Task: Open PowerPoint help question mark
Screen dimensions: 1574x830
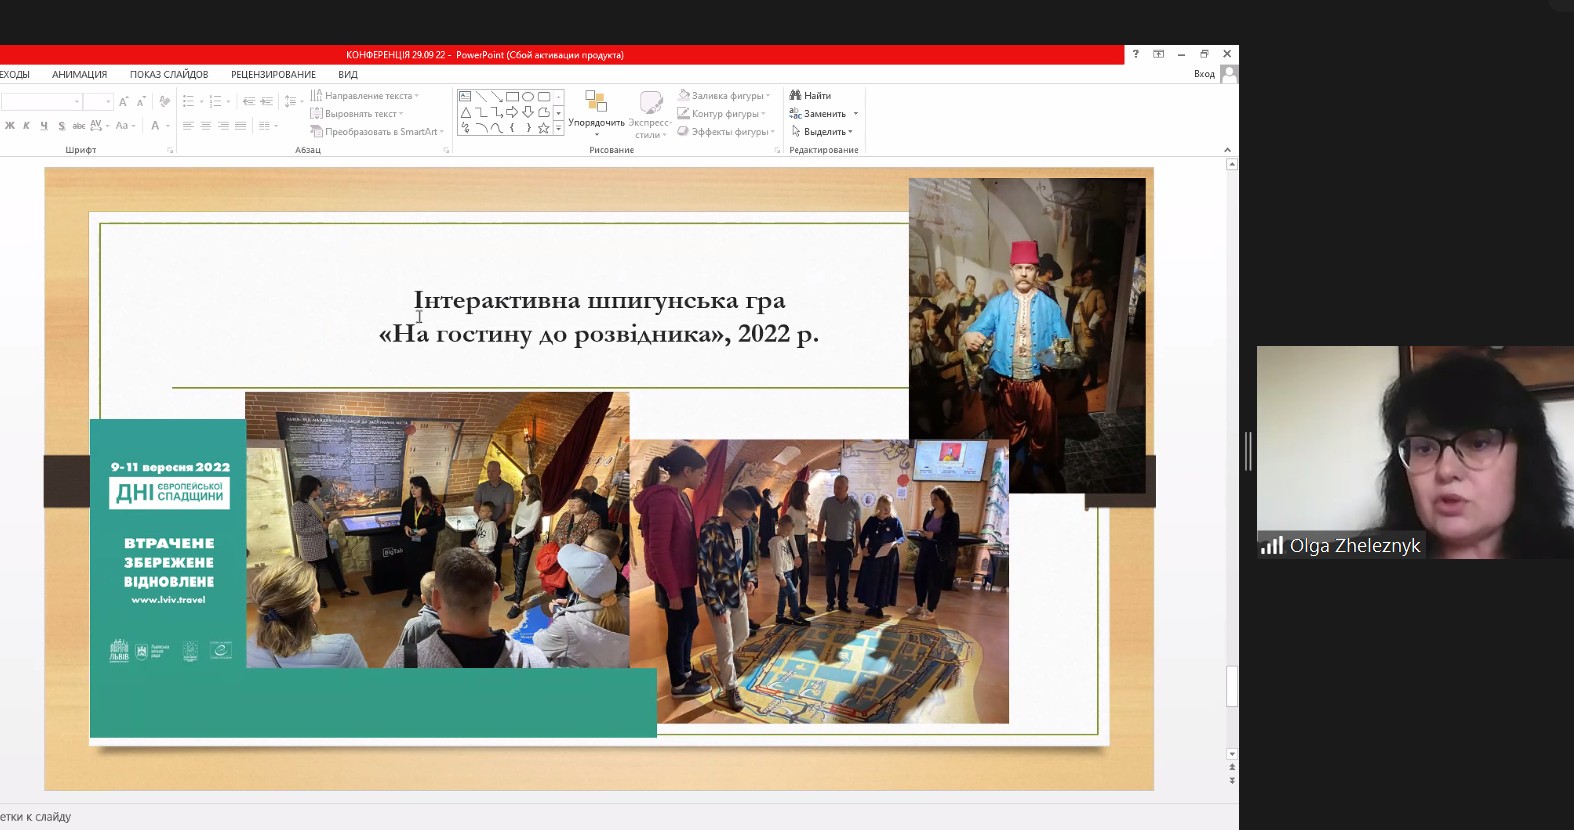Action: coord(1135,54)
